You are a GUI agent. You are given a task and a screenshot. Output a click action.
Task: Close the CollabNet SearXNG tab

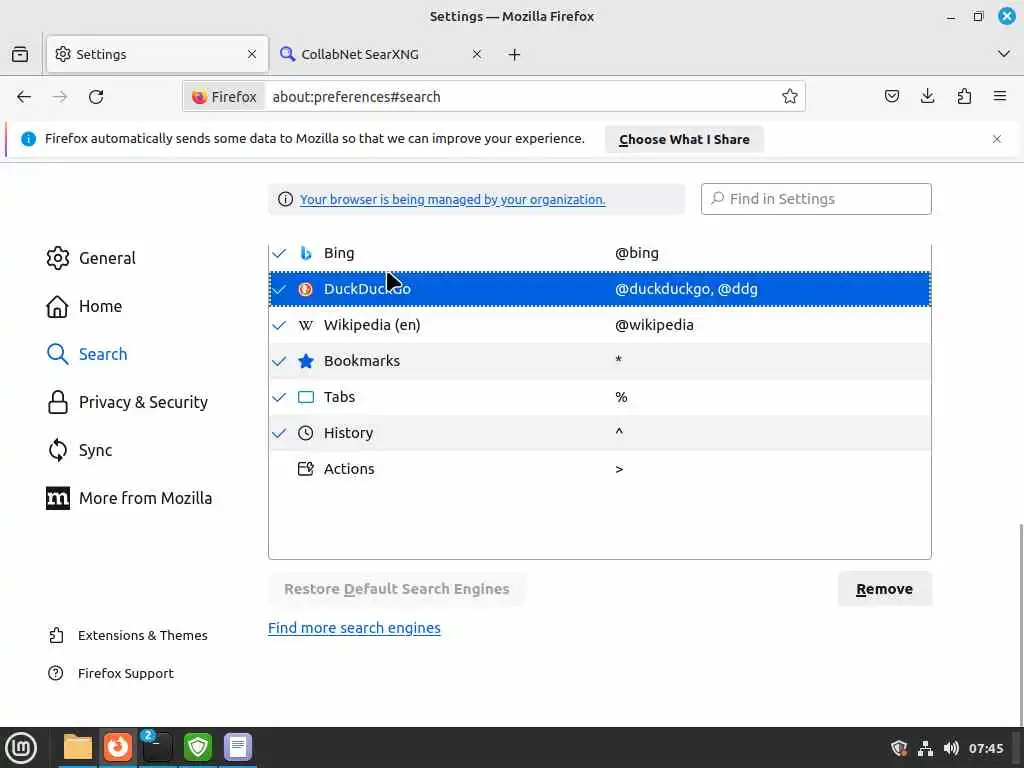pos(477,54)
